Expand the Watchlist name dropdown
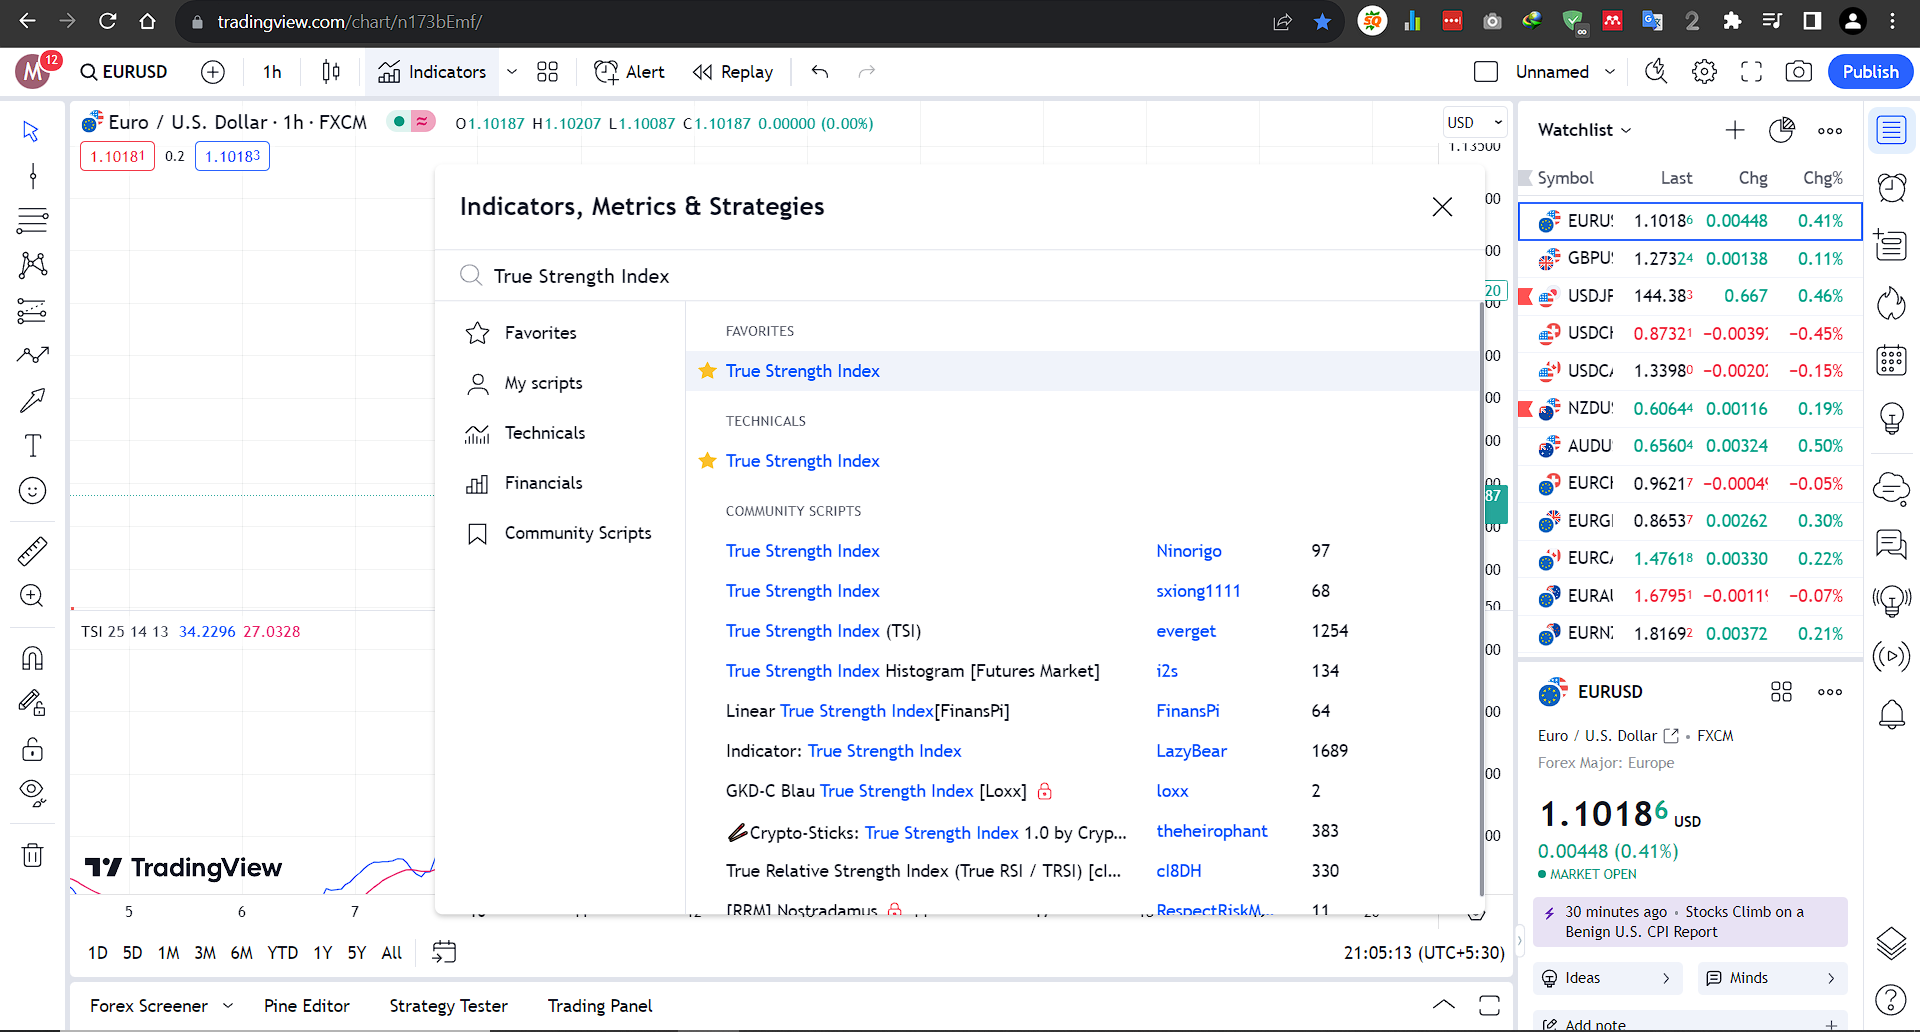The height and width of the screenshot is (1032, 1920). [x=1585, y=130]
